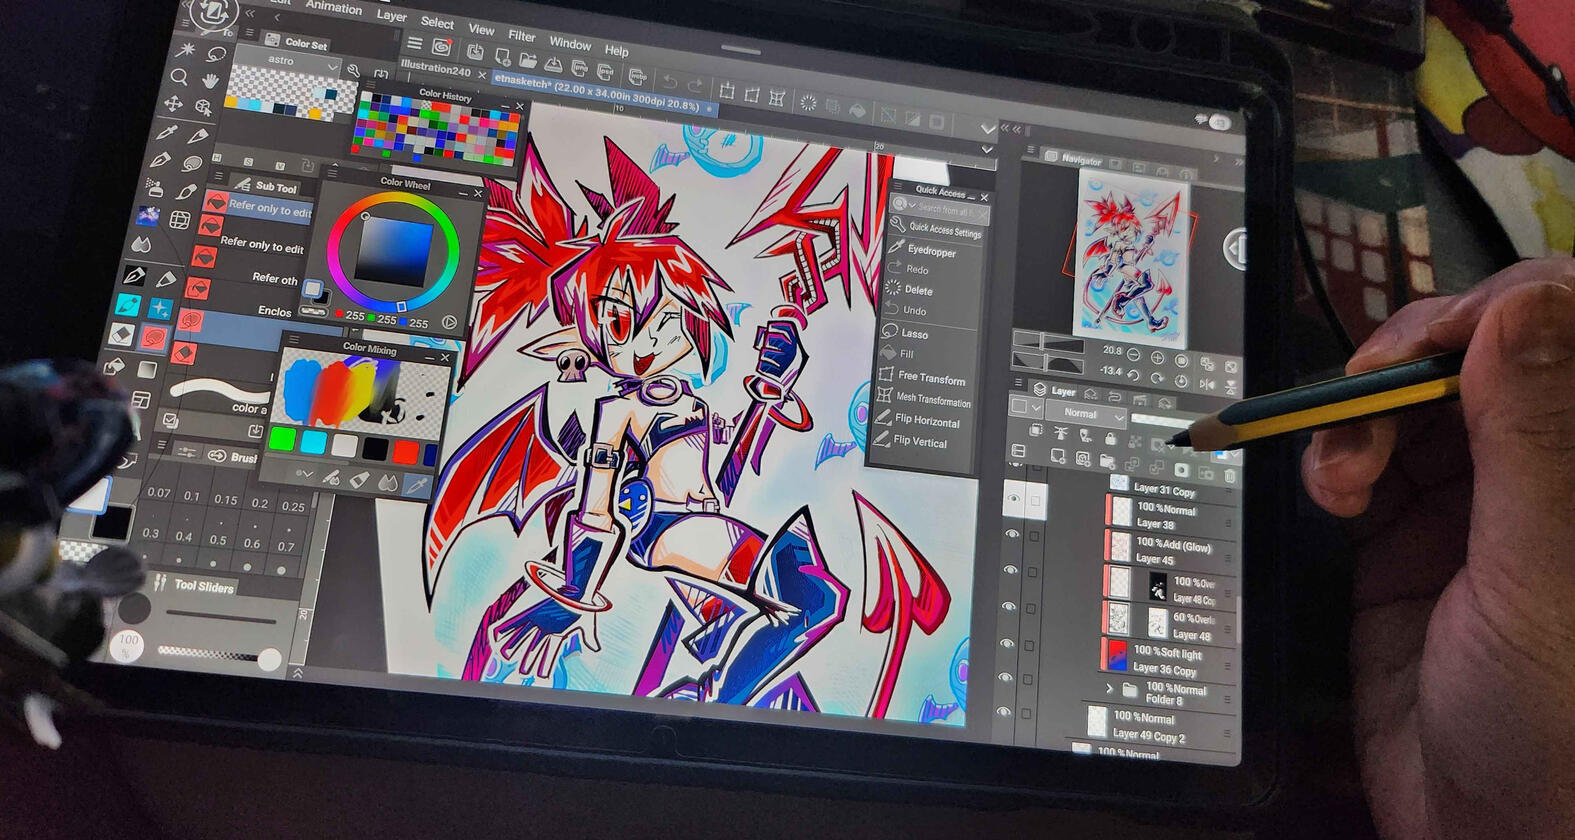Hide Layer 49 Copy 2 eye icon
The image size is (1575, 840).
click(1003, 712)
